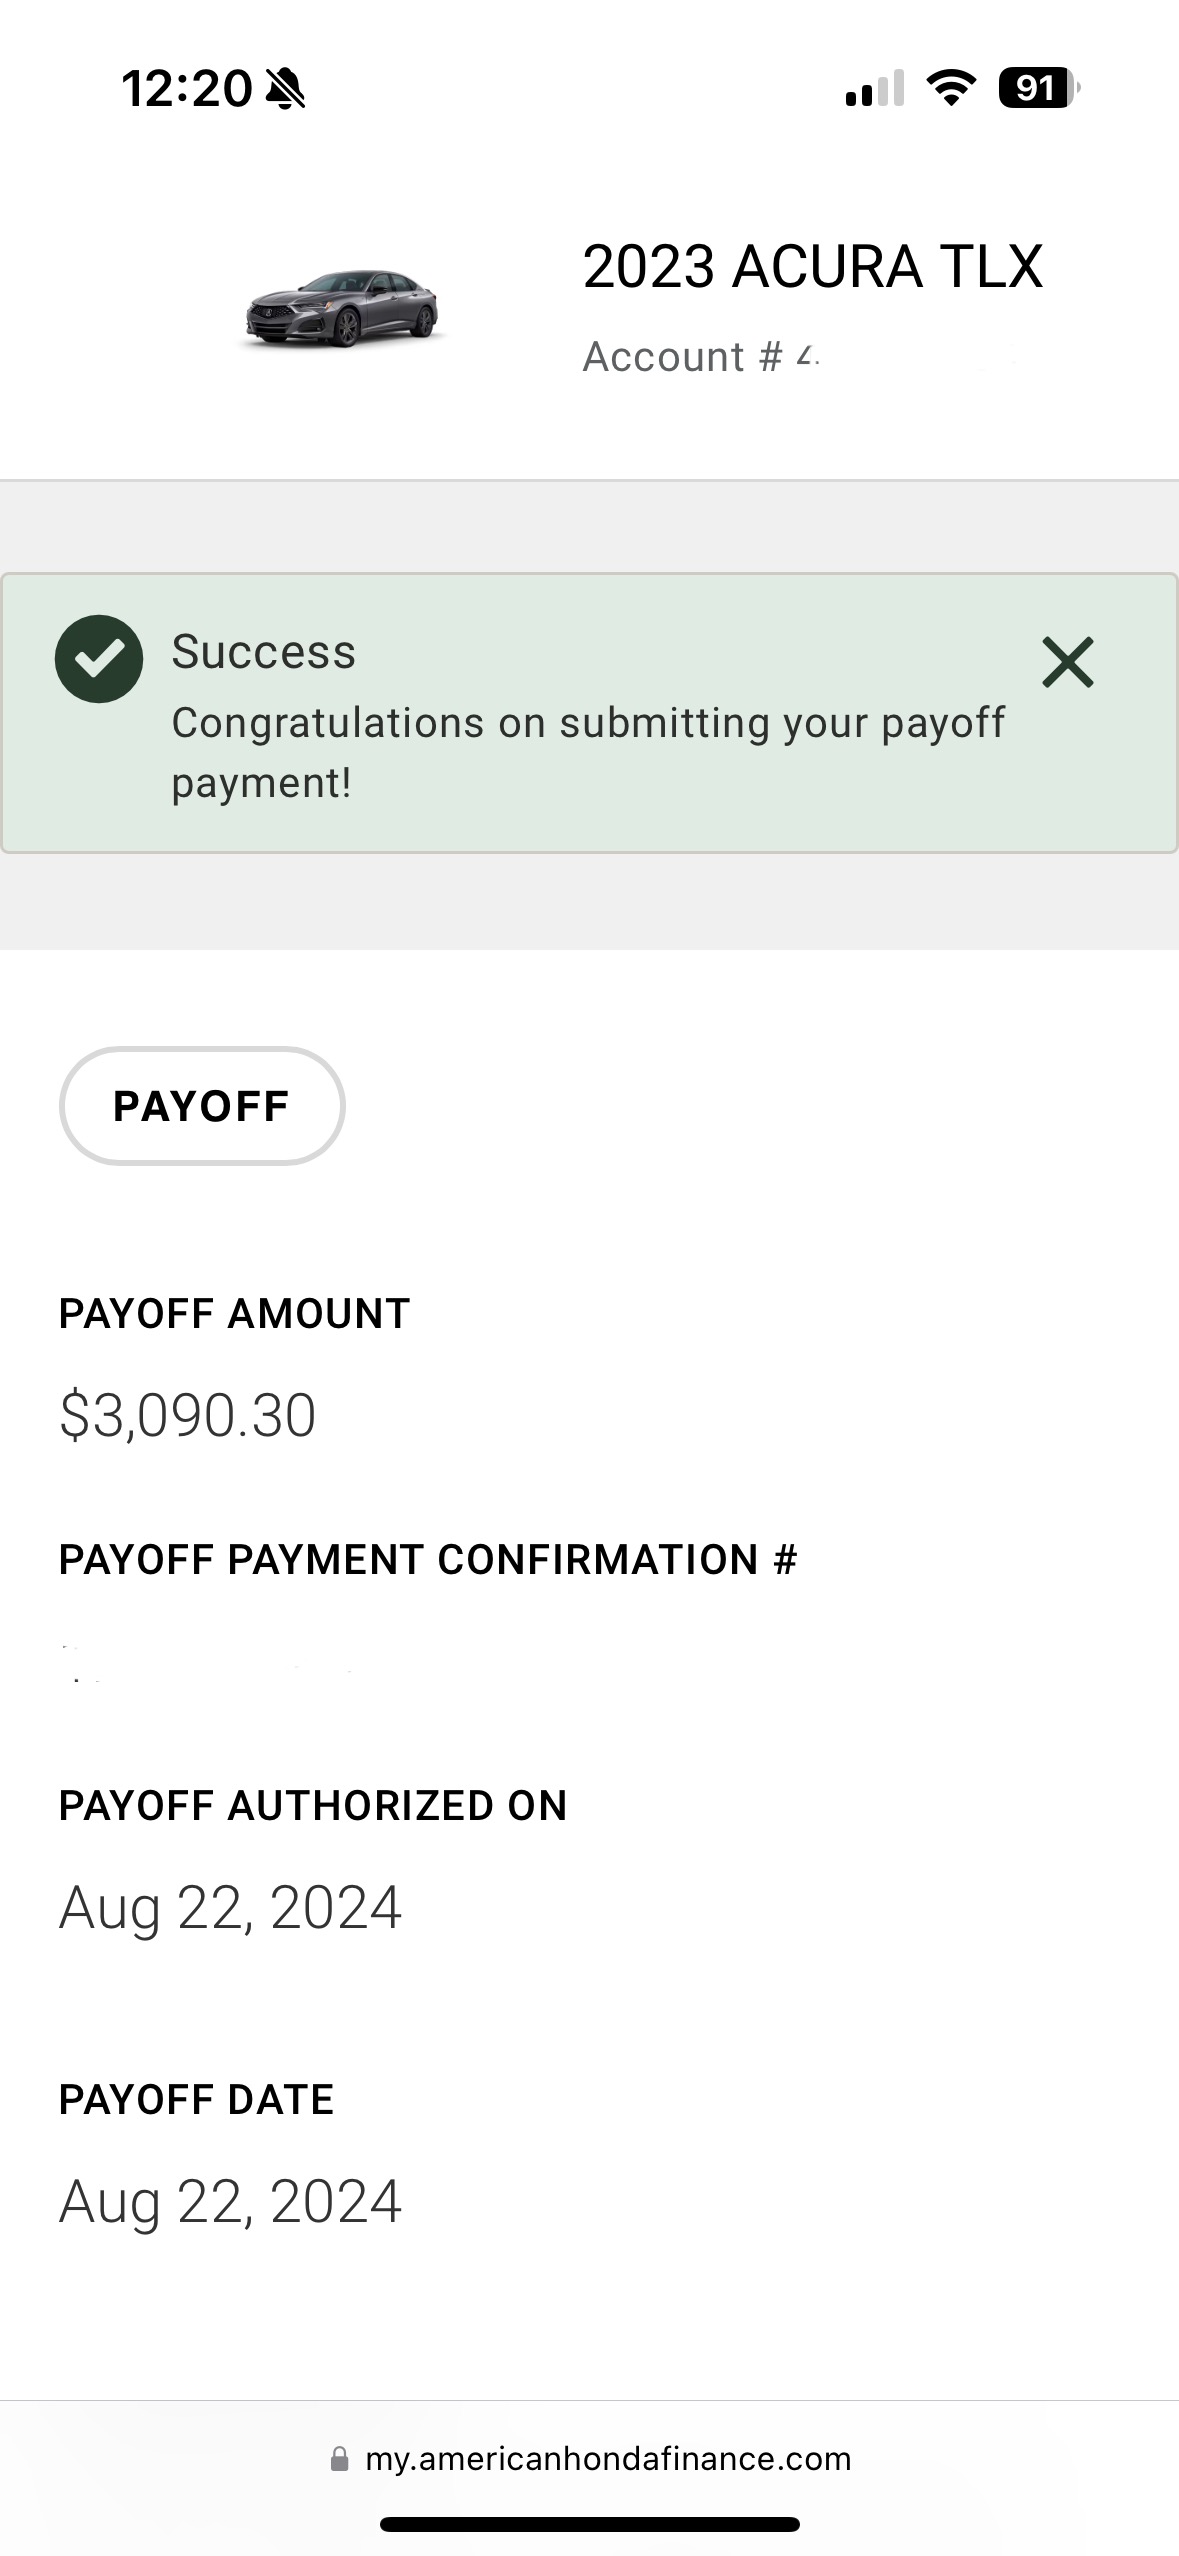
Task: Tap the green Success checkmark icon
Action: tap(98, 659)
